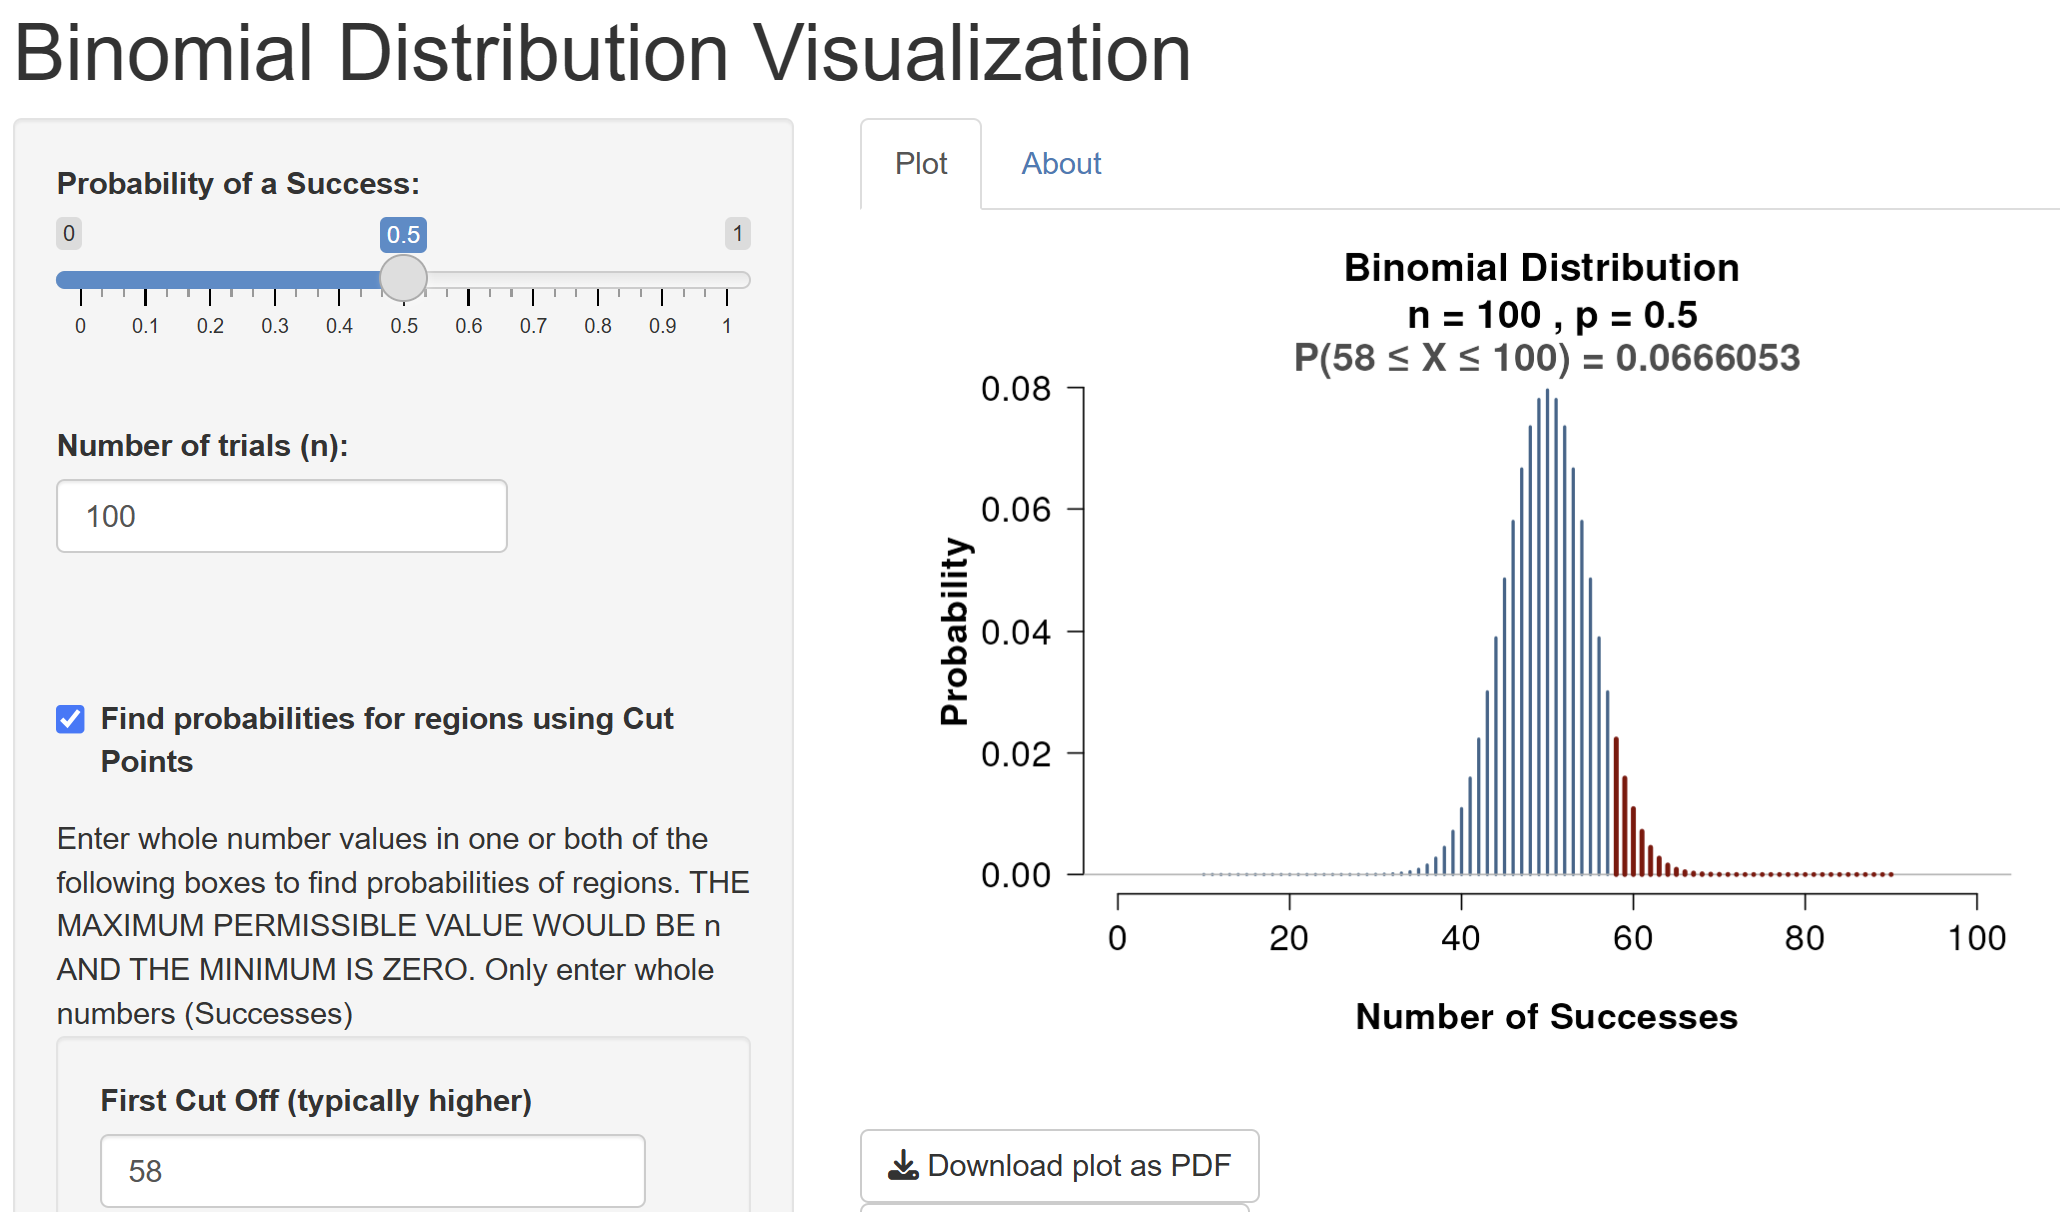
Task: Select the Plot tab
Action: pos(921,164)
